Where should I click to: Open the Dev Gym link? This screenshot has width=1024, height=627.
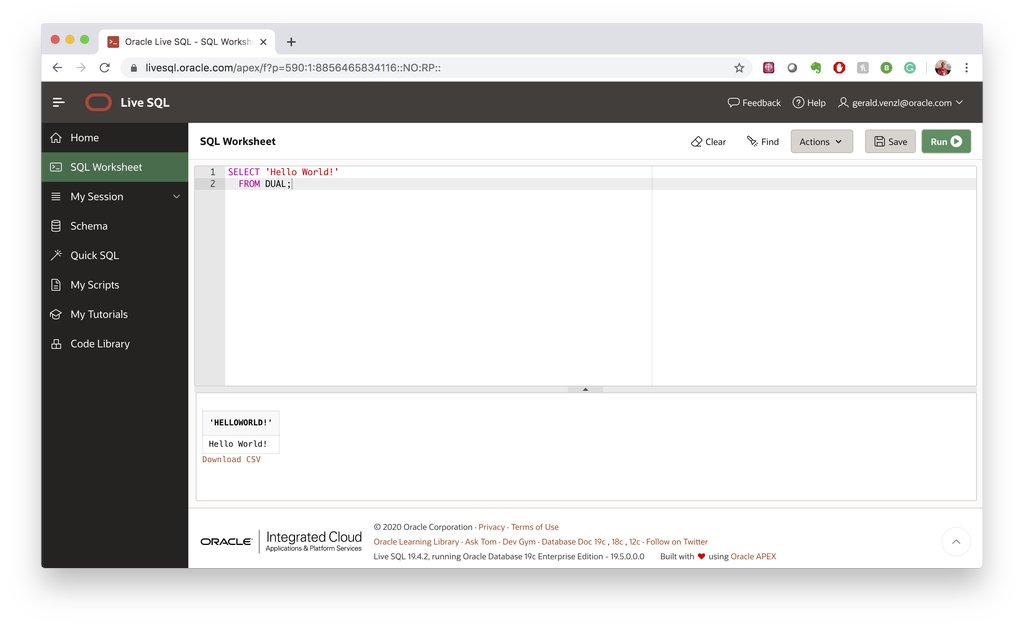pyautogui.click(x=519, y=542)
